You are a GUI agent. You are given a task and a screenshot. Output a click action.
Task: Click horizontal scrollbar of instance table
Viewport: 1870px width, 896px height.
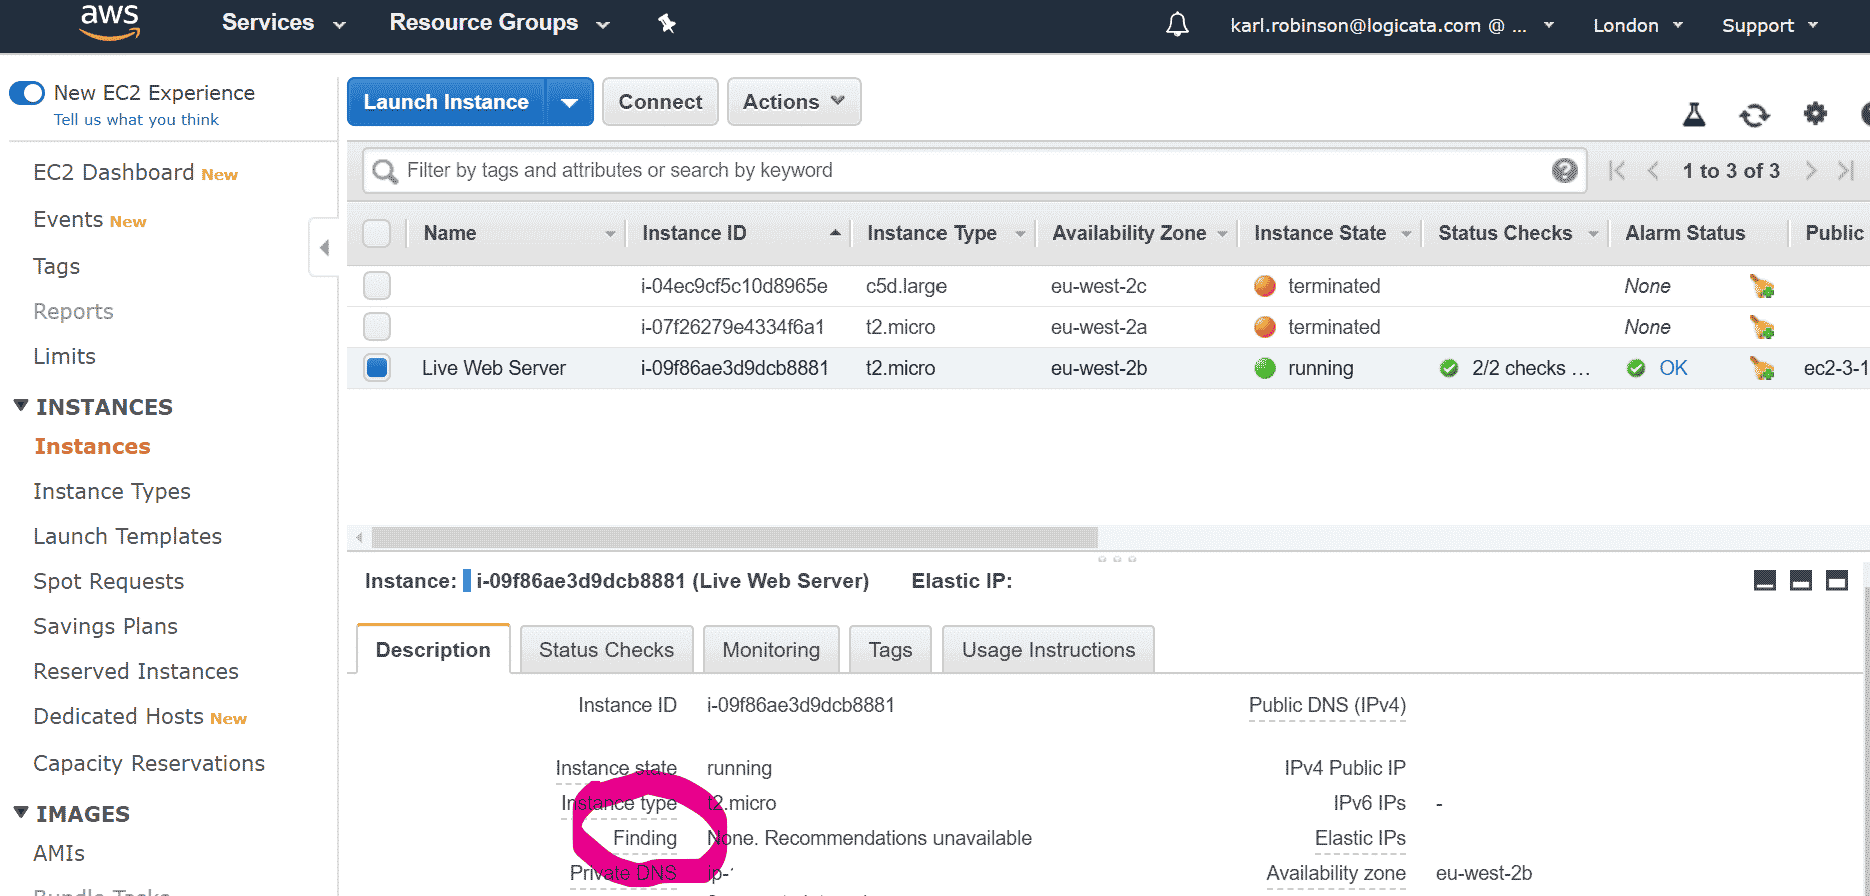pos(735,537)
